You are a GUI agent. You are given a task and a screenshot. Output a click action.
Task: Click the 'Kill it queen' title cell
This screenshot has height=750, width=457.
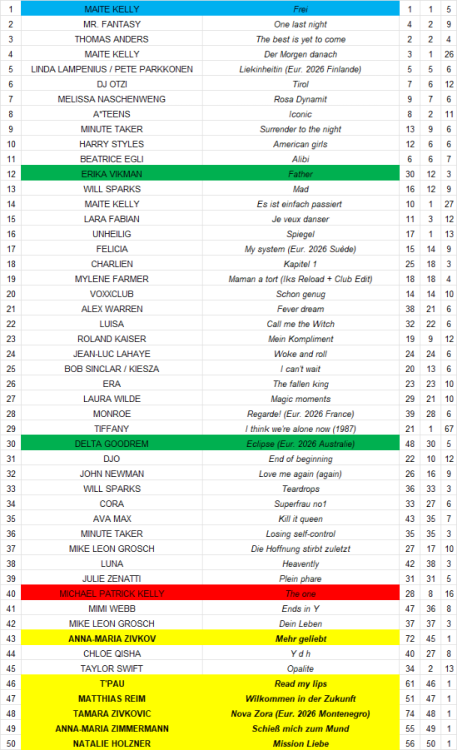[301, 518]
